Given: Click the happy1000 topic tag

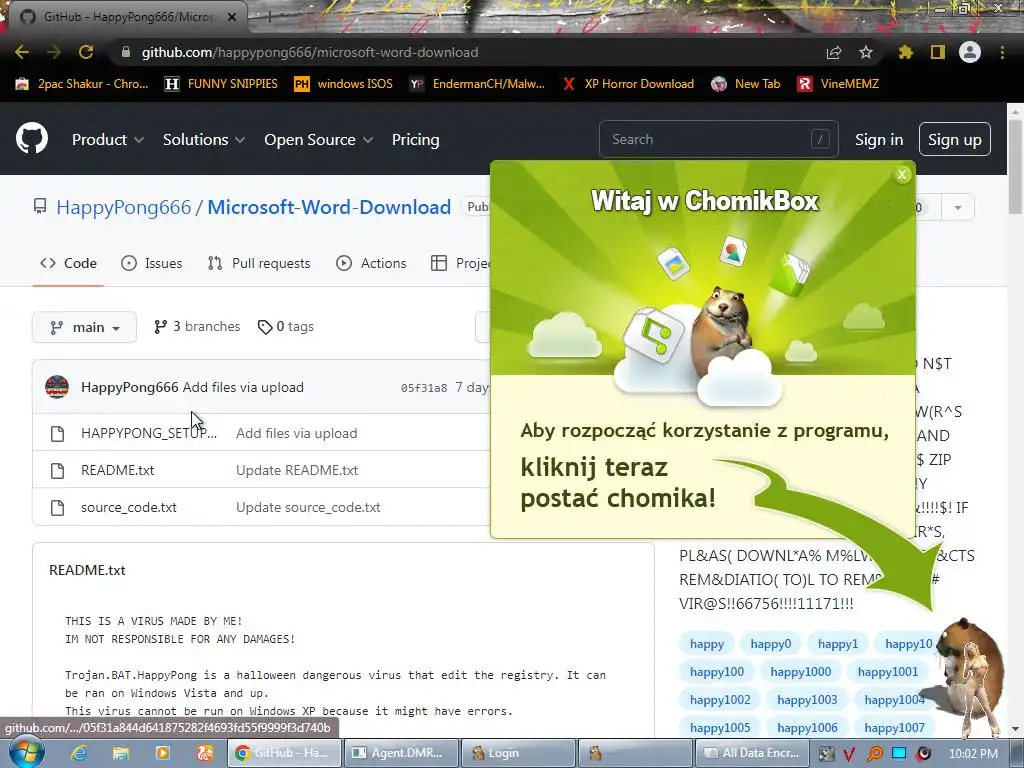Looking at the screenshot, I should click(801, 672).
